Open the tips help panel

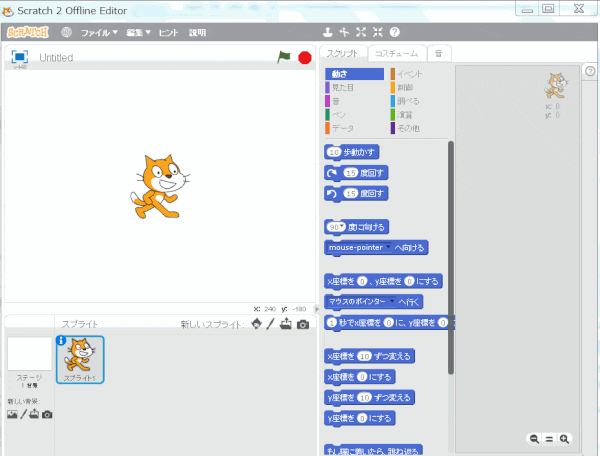(590, 71)
